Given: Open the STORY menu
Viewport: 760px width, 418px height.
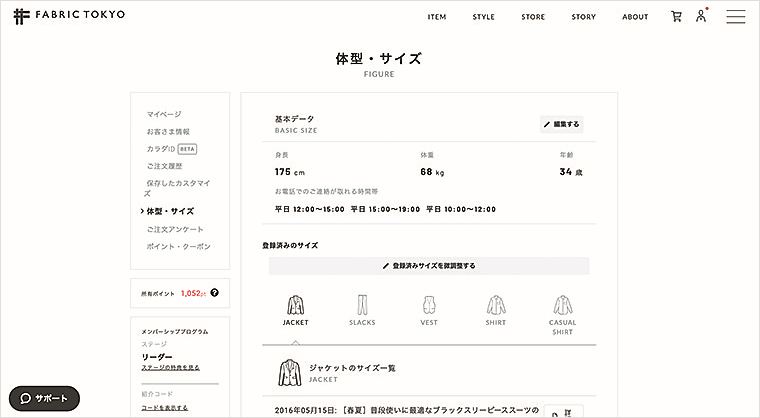Looking at the screenshot, I should point(584,17).
